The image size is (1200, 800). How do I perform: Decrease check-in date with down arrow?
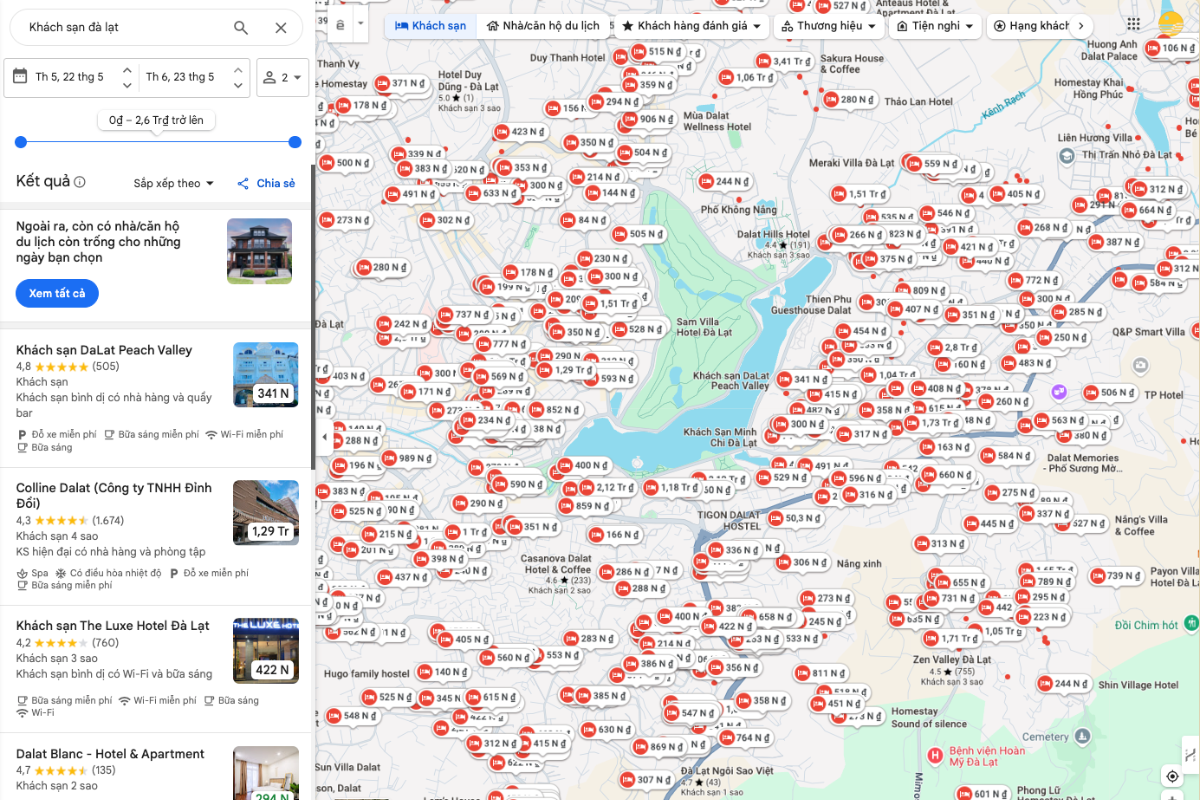tap(127, 85)
